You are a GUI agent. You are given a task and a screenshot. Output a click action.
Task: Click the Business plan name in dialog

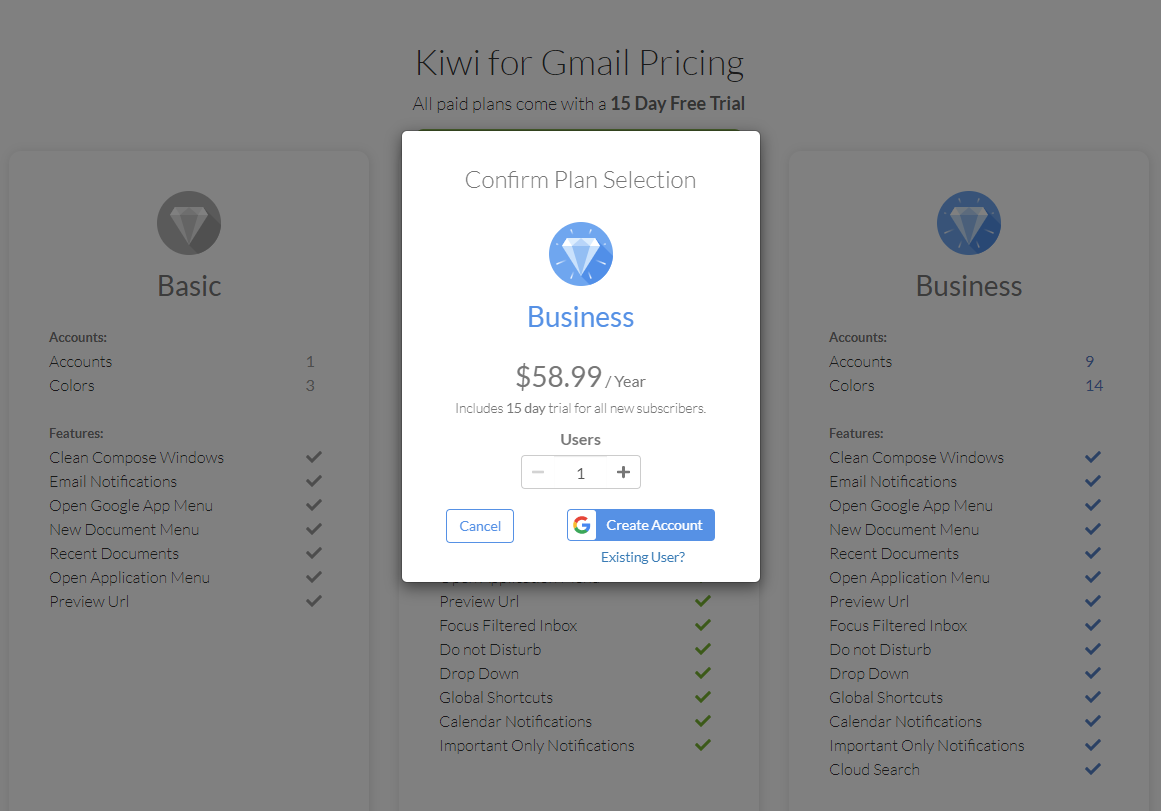580,317
